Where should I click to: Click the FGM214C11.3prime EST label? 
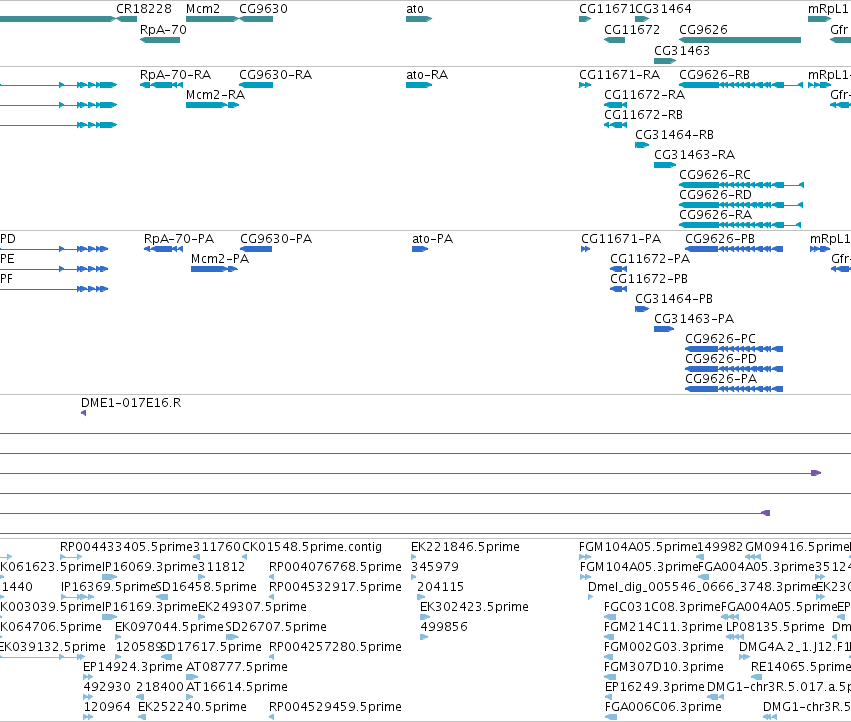tap(663, 627)
